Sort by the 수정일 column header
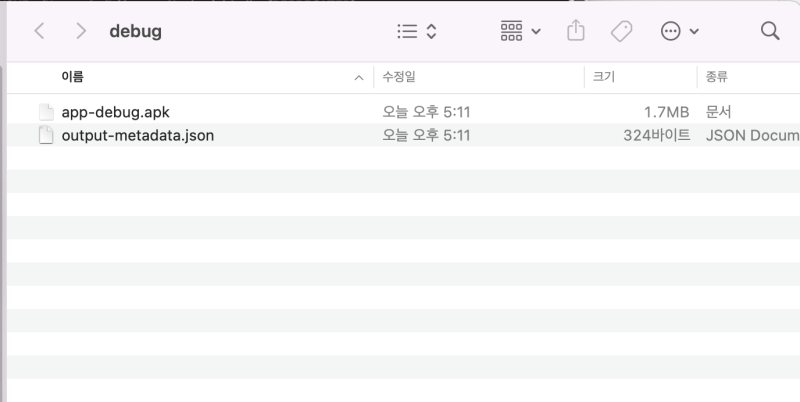This screenshot has width=800, height=402. click(399, 77)
